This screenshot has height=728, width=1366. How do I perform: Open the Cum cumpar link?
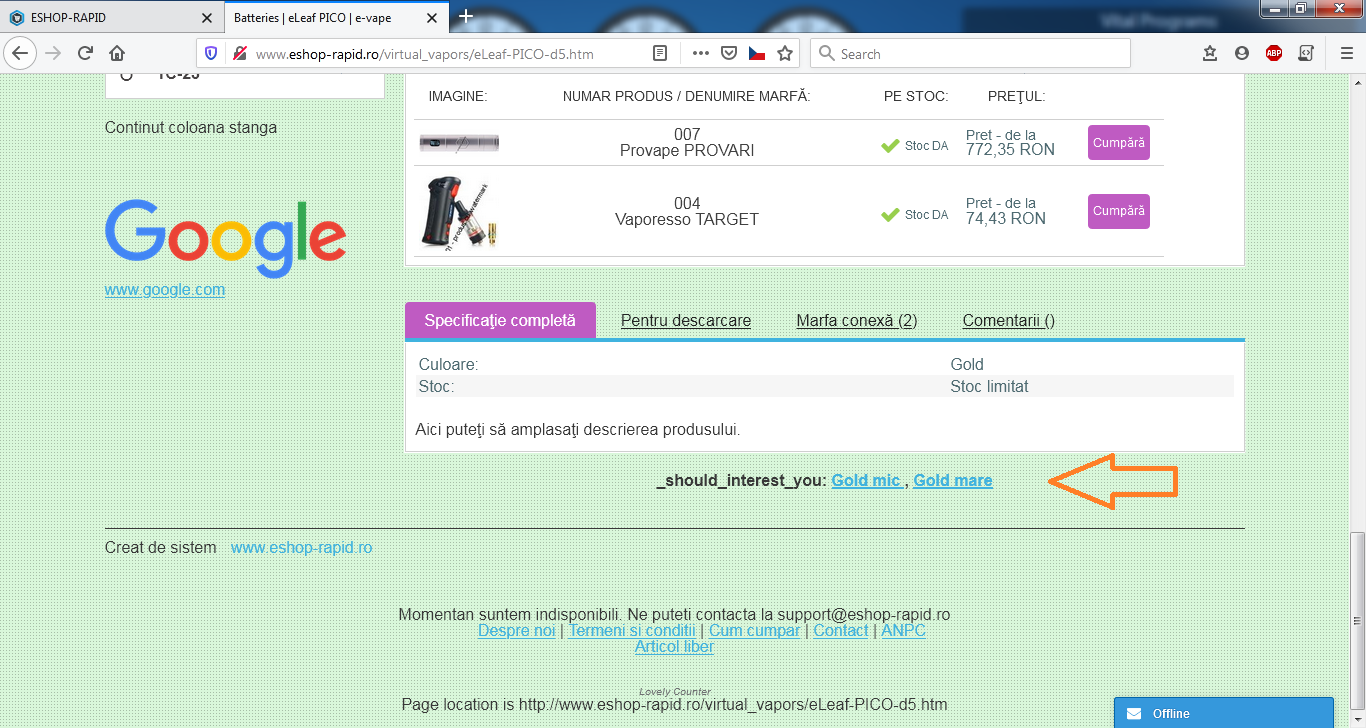click(755, 631)
